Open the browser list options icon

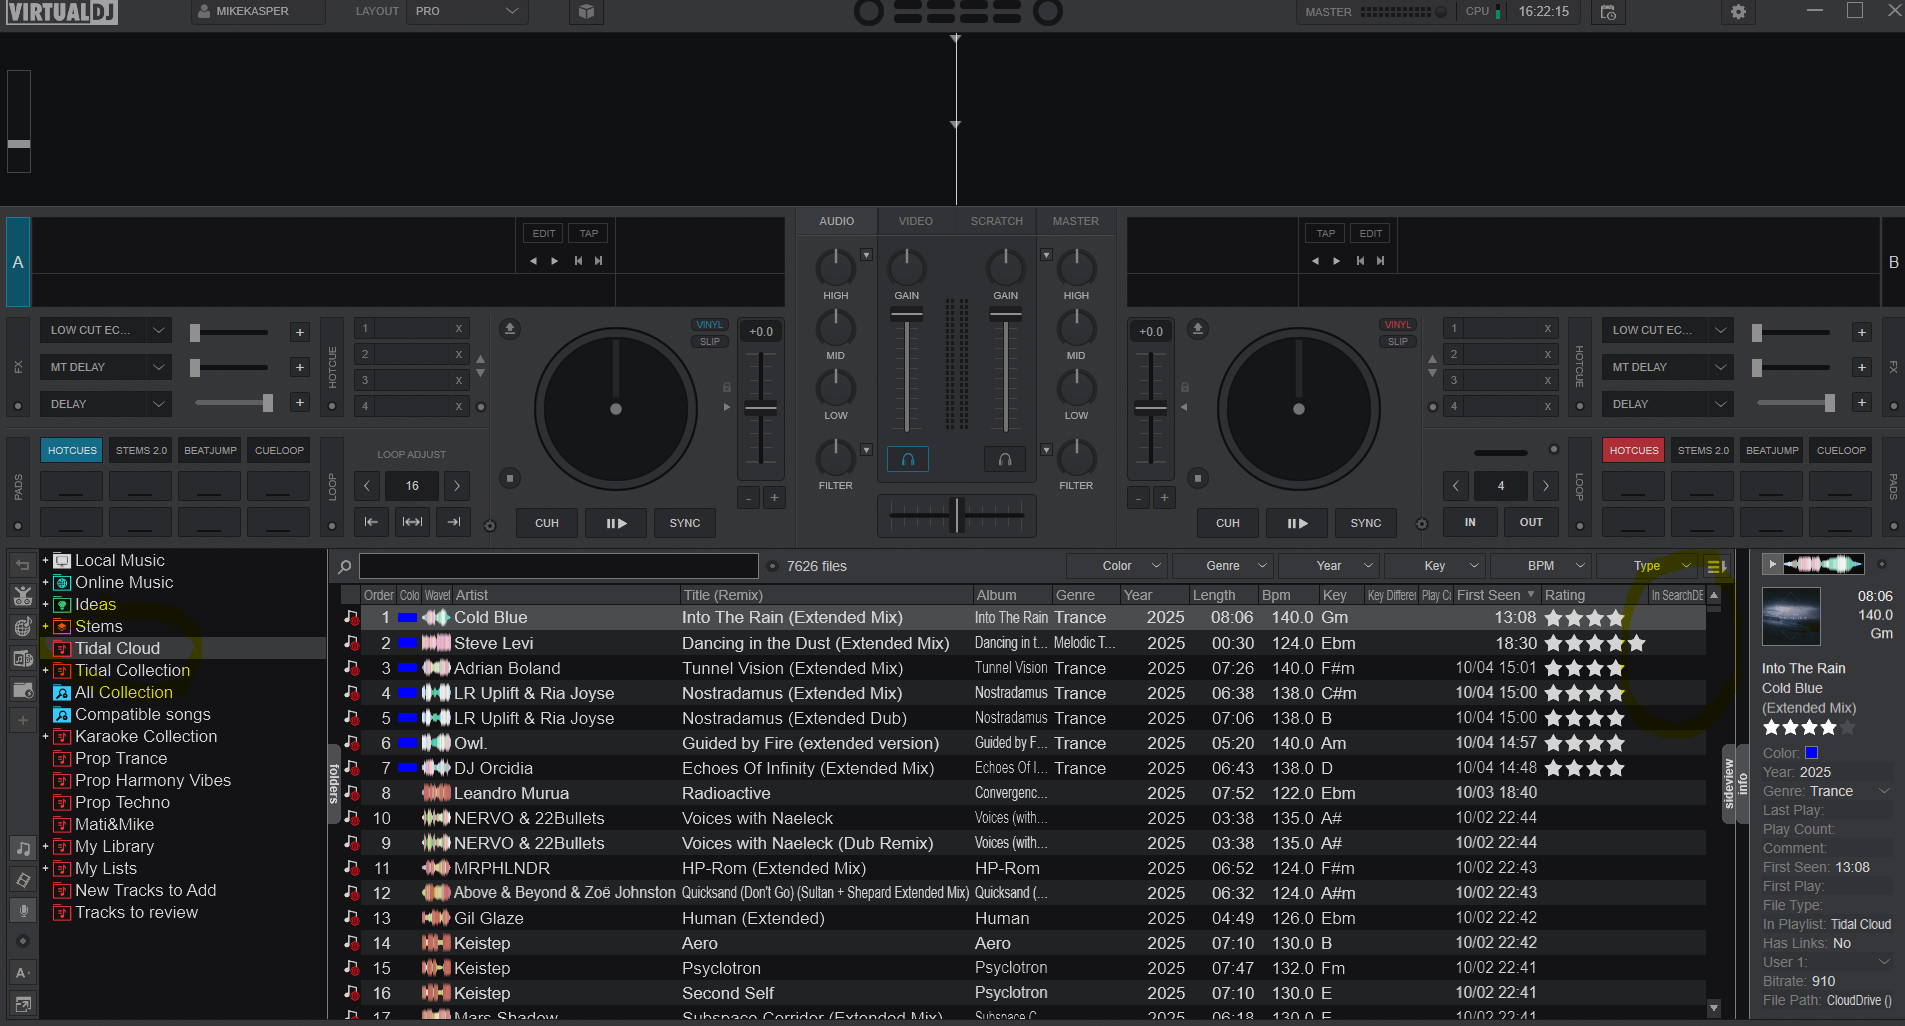click(1716, 566)
